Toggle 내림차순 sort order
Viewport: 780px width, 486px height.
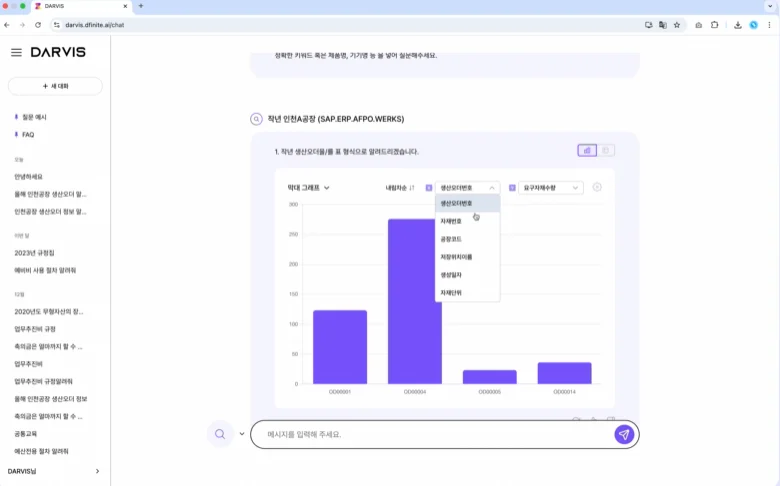tap(400, 188)
